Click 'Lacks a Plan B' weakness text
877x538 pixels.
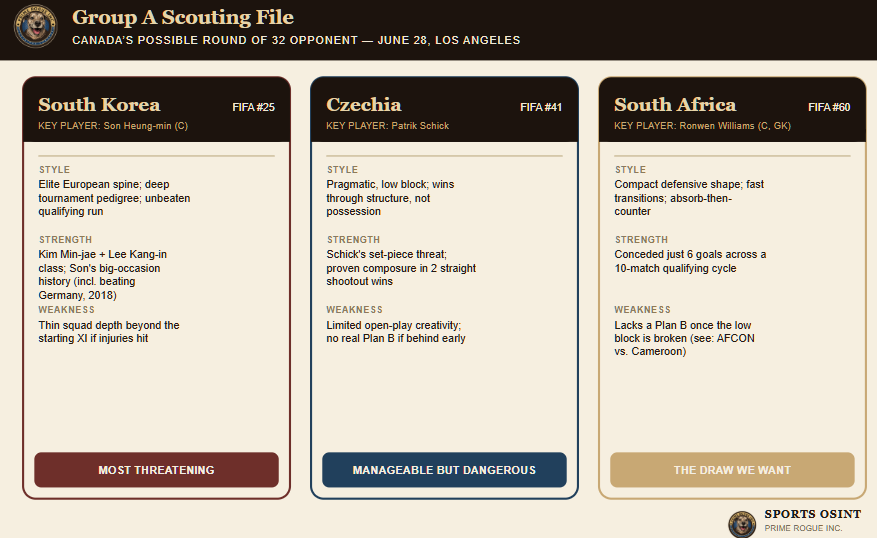click(x=684, y=338)
